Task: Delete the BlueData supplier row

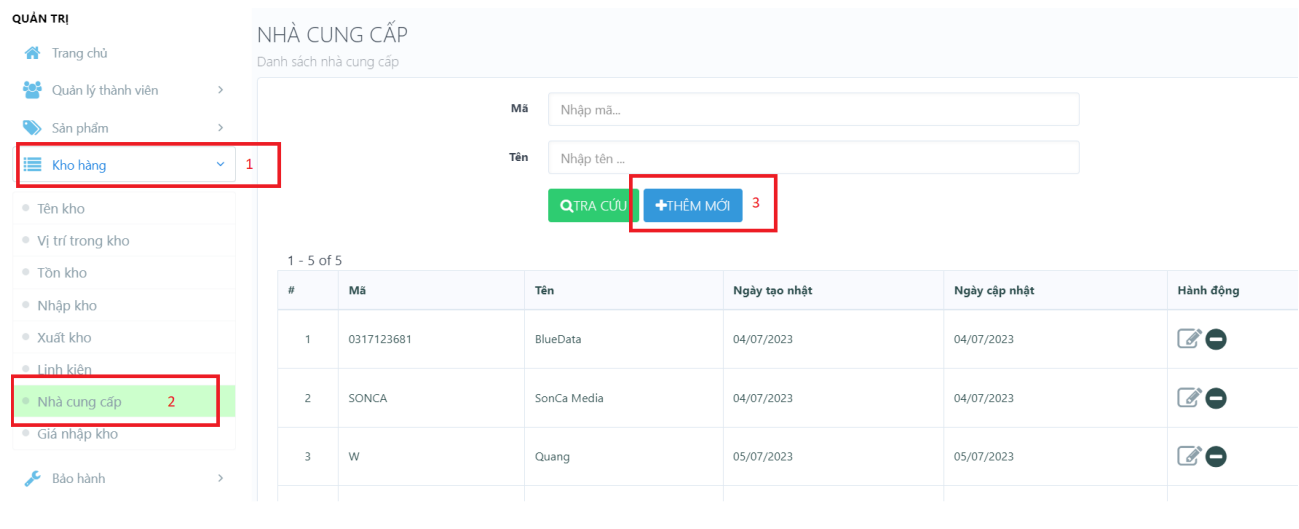Action: (x=1216, y=339)
